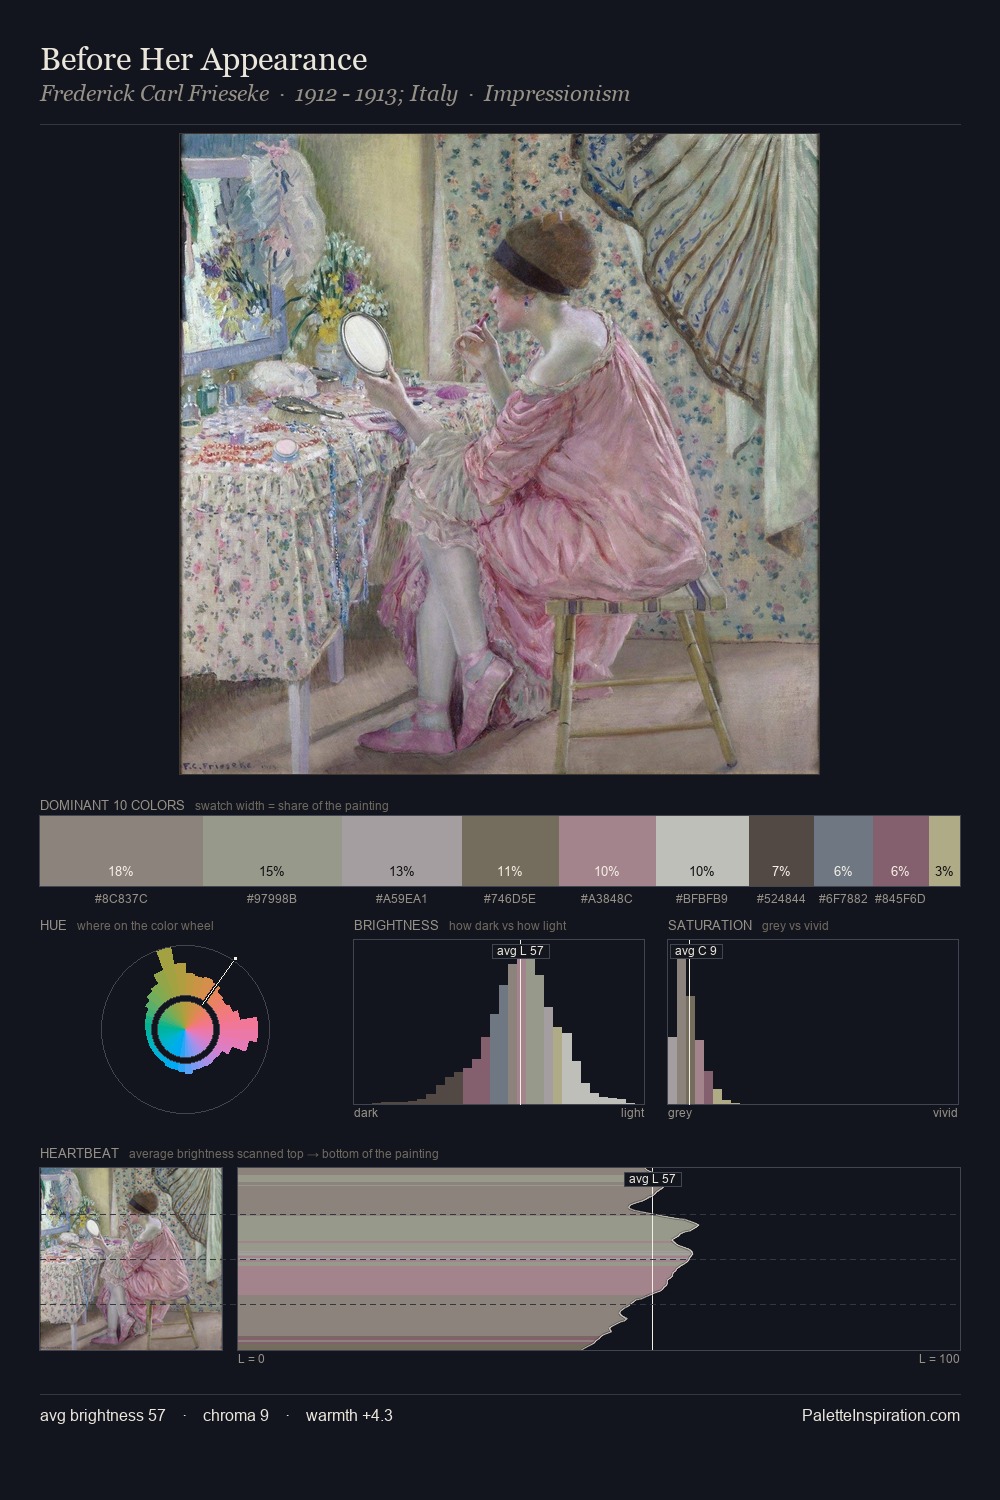Click artist name 'Frederick Carl Frieseke'
This screenshot has width=1000, height=1500.
(155, 94)
